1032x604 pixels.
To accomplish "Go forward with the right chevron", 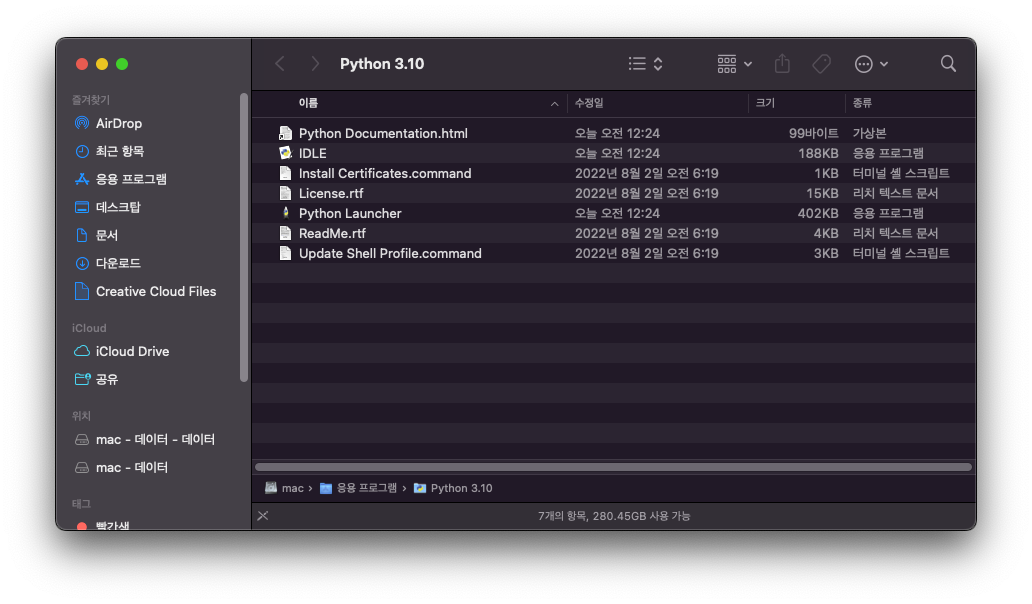I will (315, 64).
